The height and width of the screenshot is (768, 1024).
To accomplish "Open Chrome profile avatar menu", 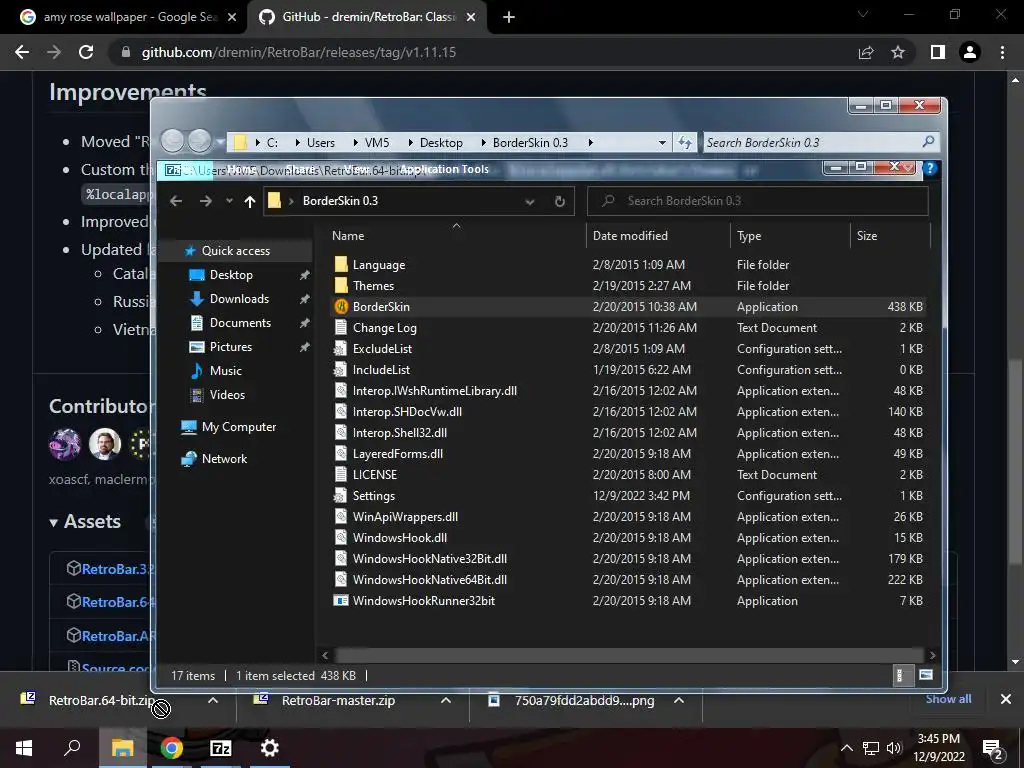I will pos(970,52).
